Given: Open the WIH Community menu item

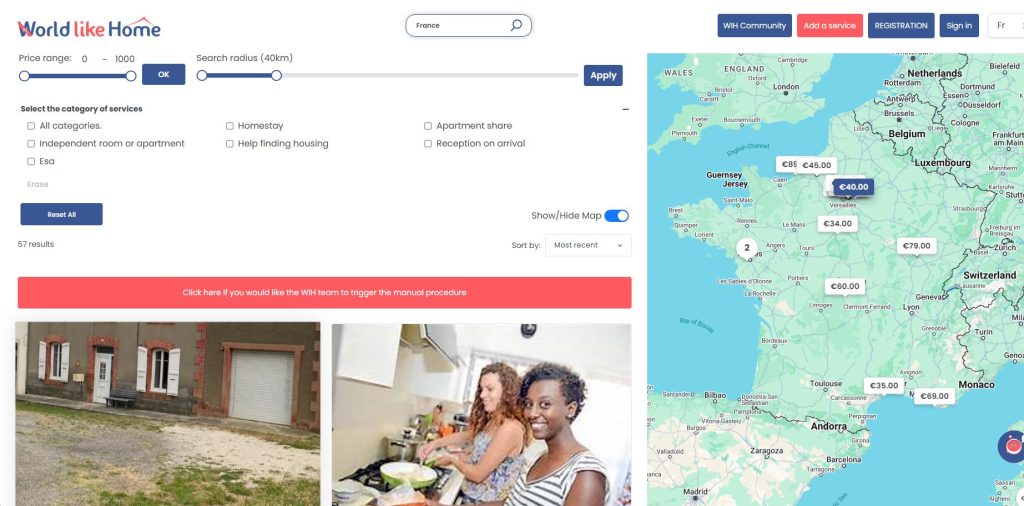Looking at the screenshot, I should click(x=754, y=25).
